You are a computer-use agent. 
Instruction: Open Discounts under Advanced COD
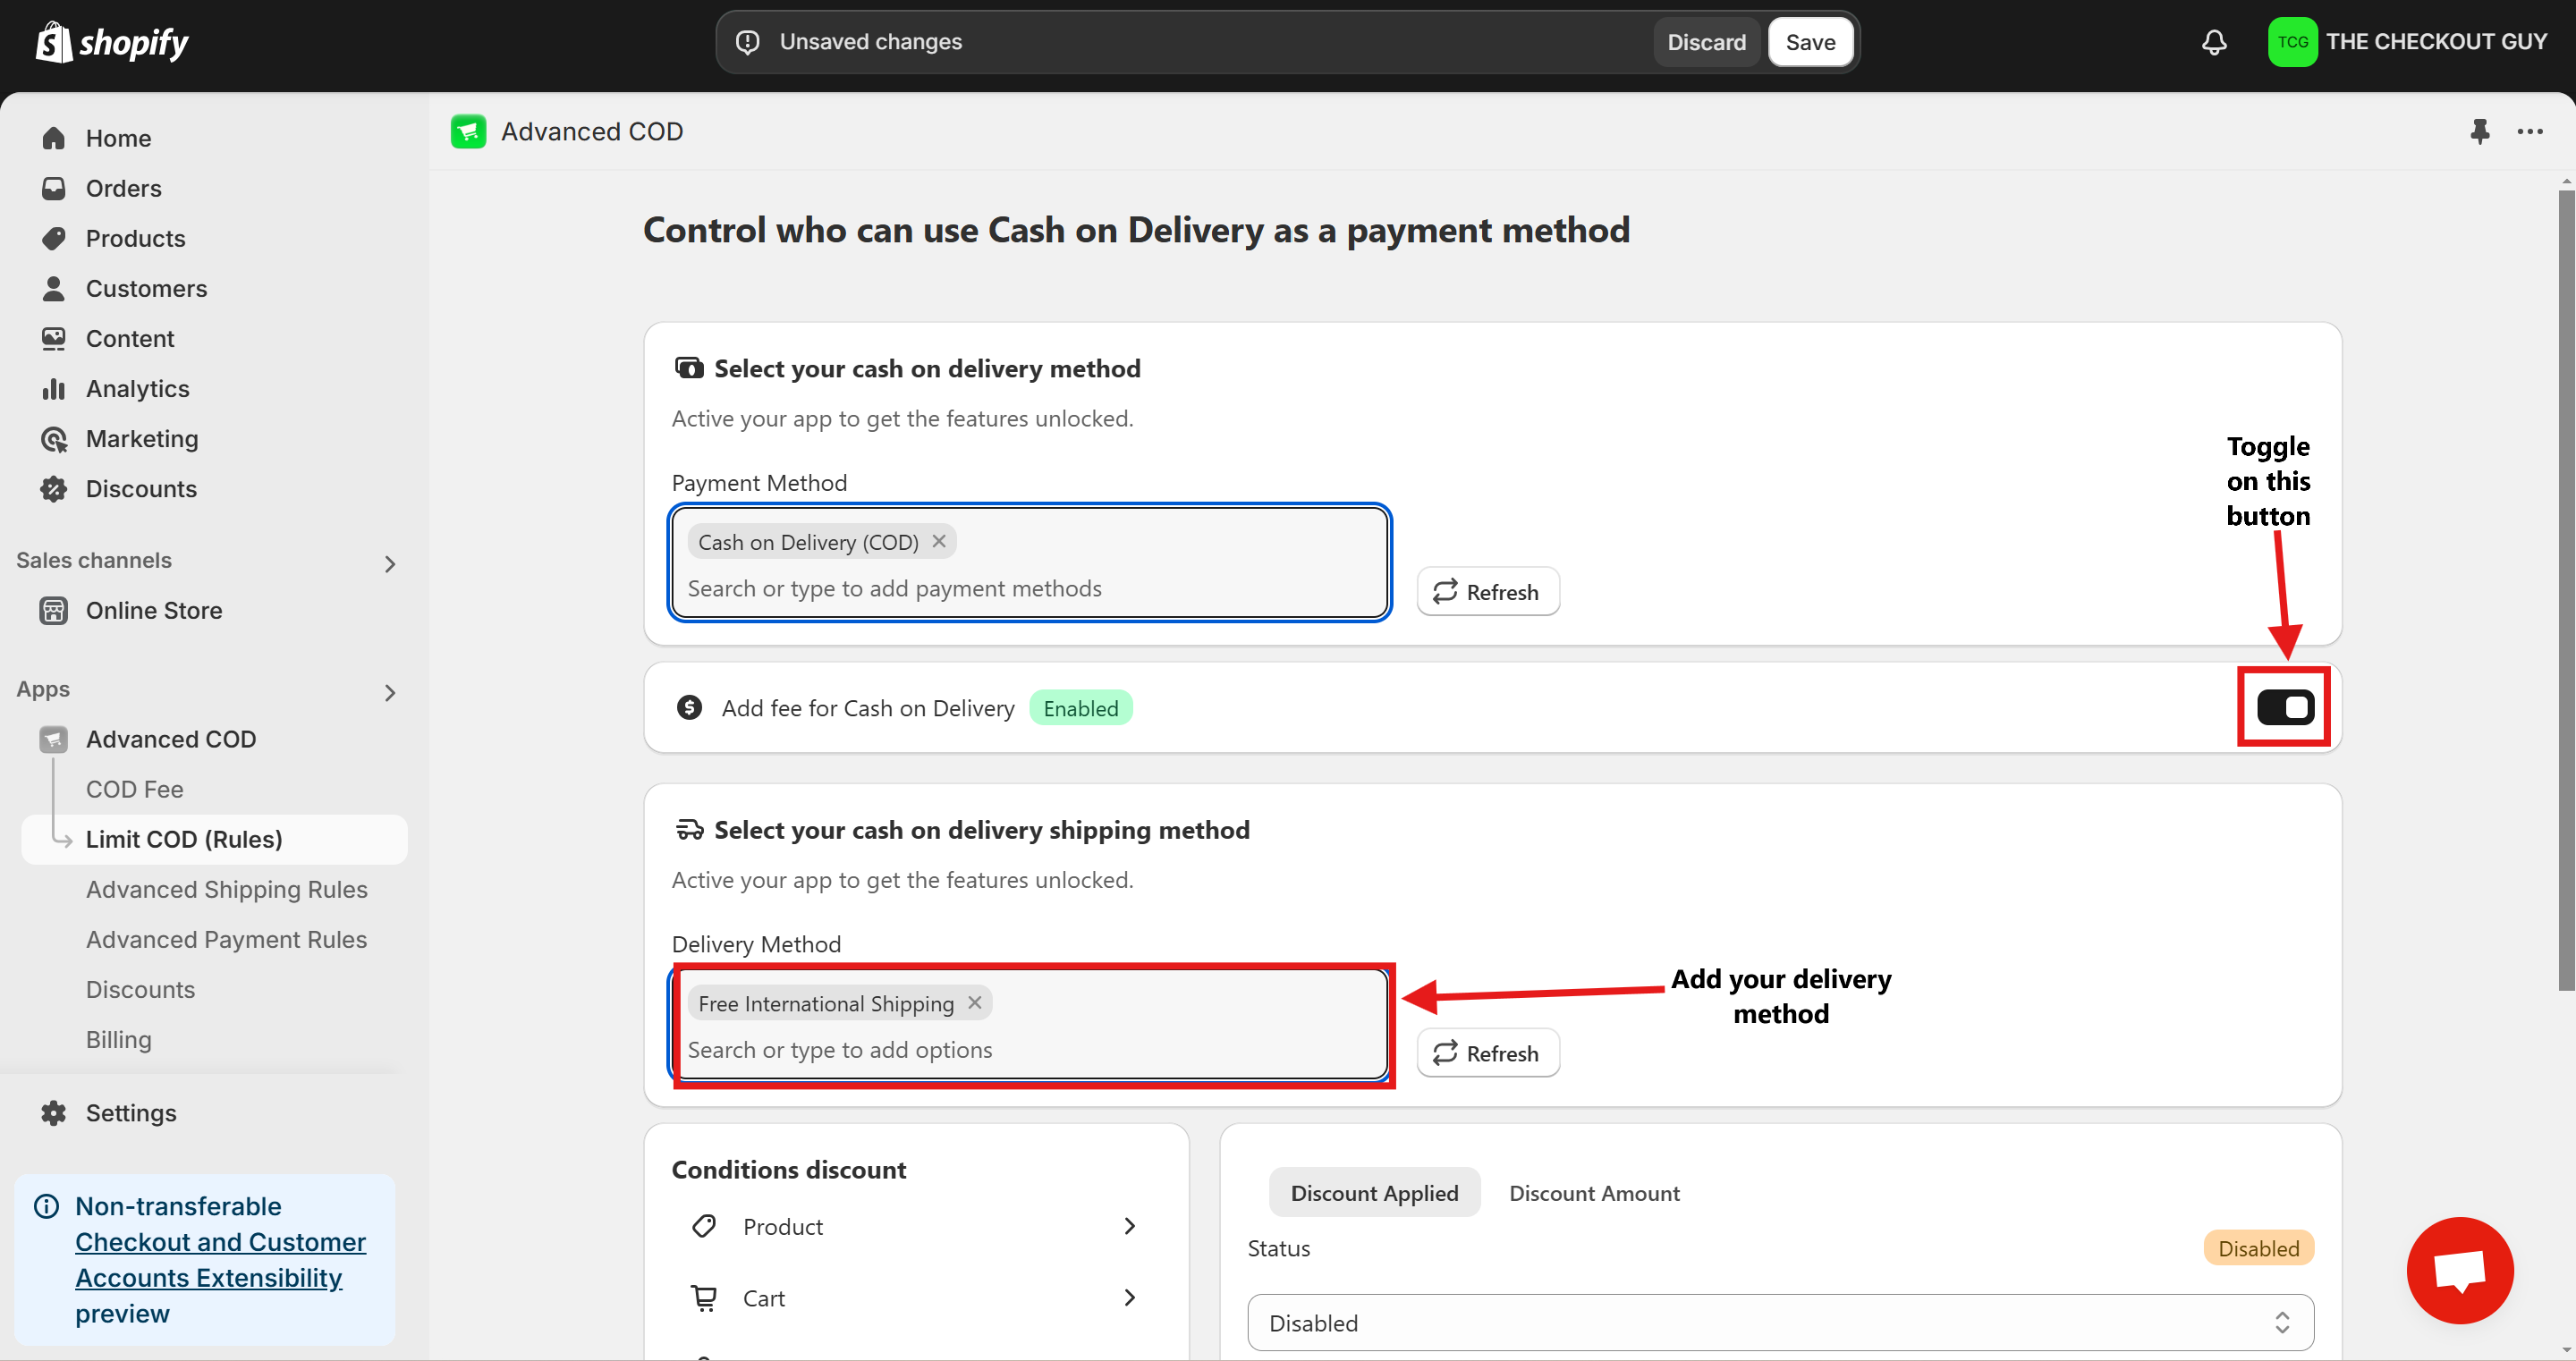pos(141,989)
